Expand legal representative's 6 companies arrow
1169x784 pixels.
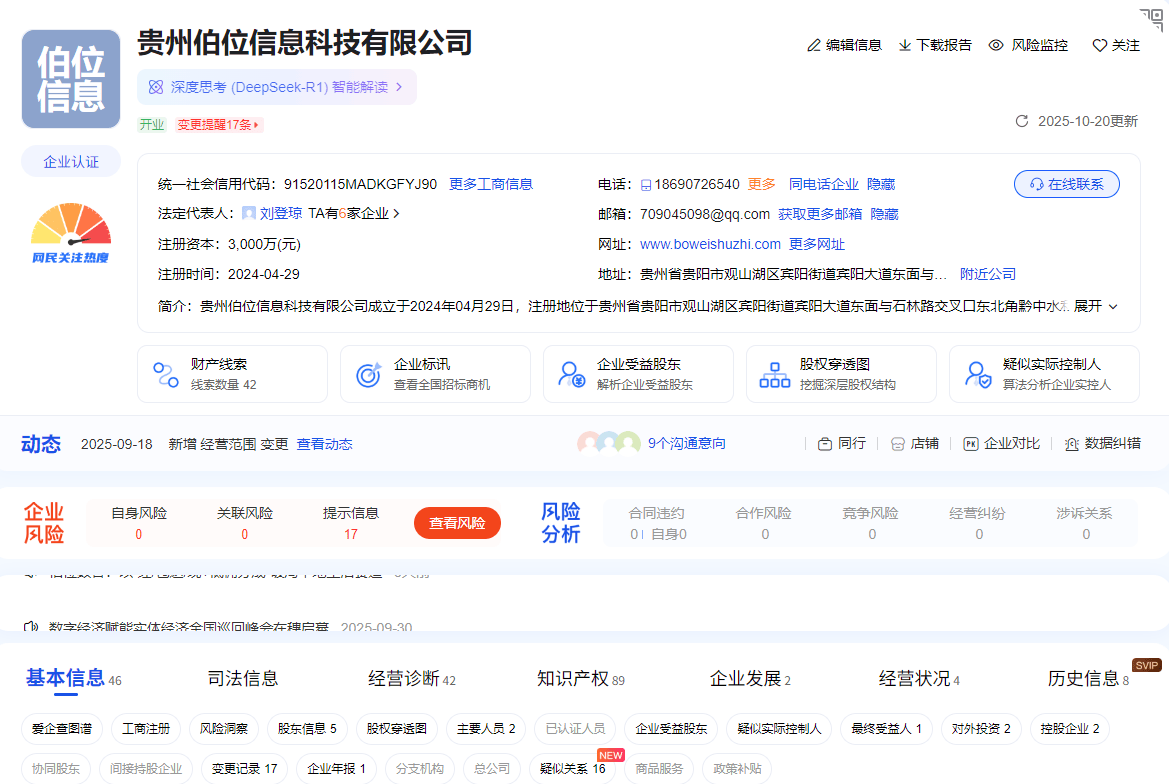tap(396, 214)
